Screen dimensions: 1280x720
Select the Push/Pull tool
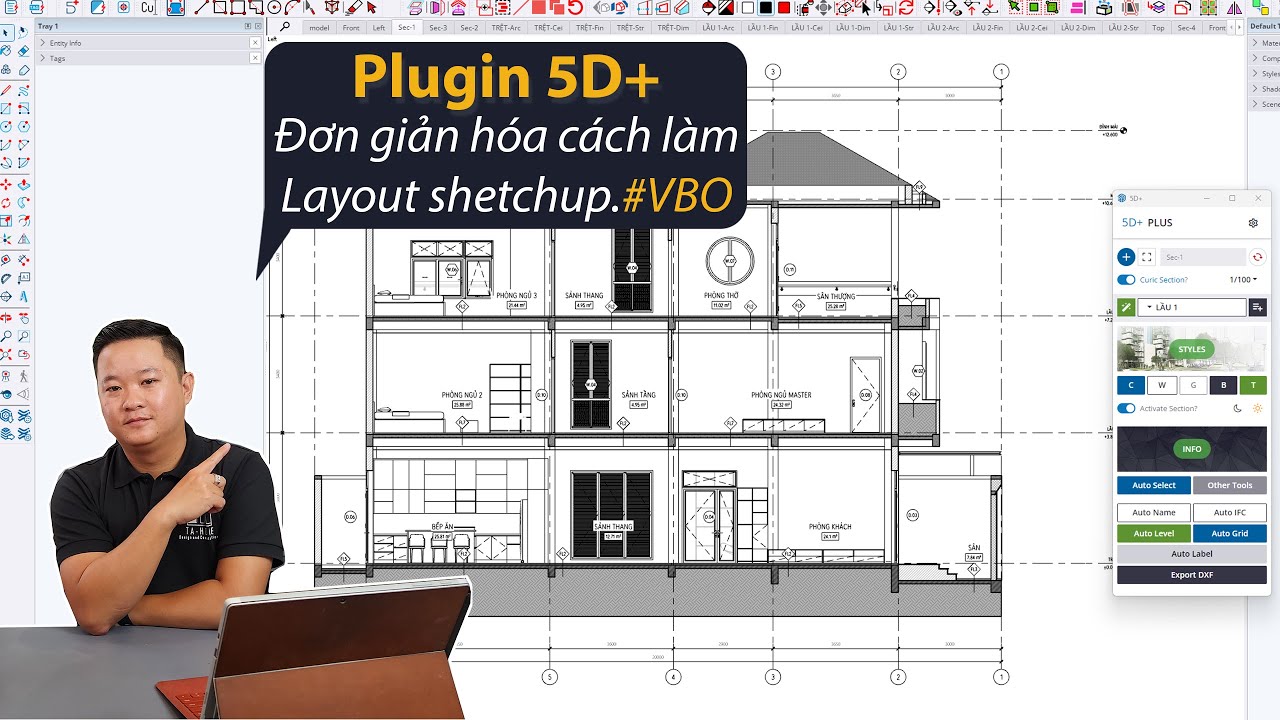23,184
